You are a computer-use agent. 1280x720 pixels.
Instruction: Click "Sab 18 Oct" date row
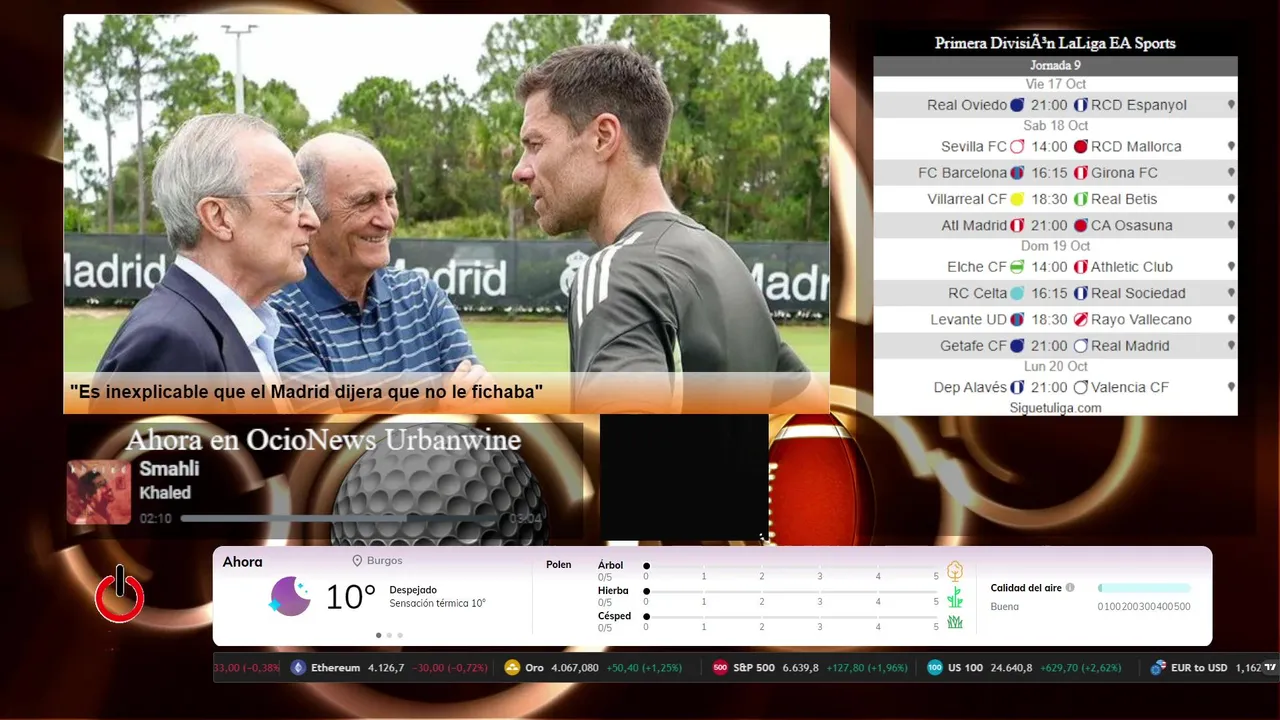point(1055,126)
